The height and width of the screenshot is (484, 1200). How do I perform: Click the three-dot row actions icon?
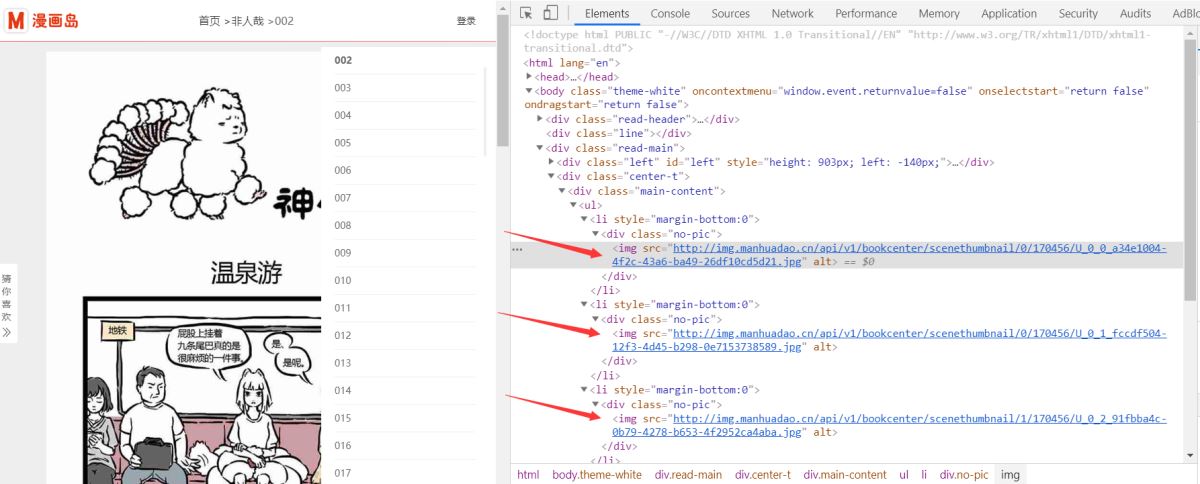pyautogui.click(x=517, y=249)
